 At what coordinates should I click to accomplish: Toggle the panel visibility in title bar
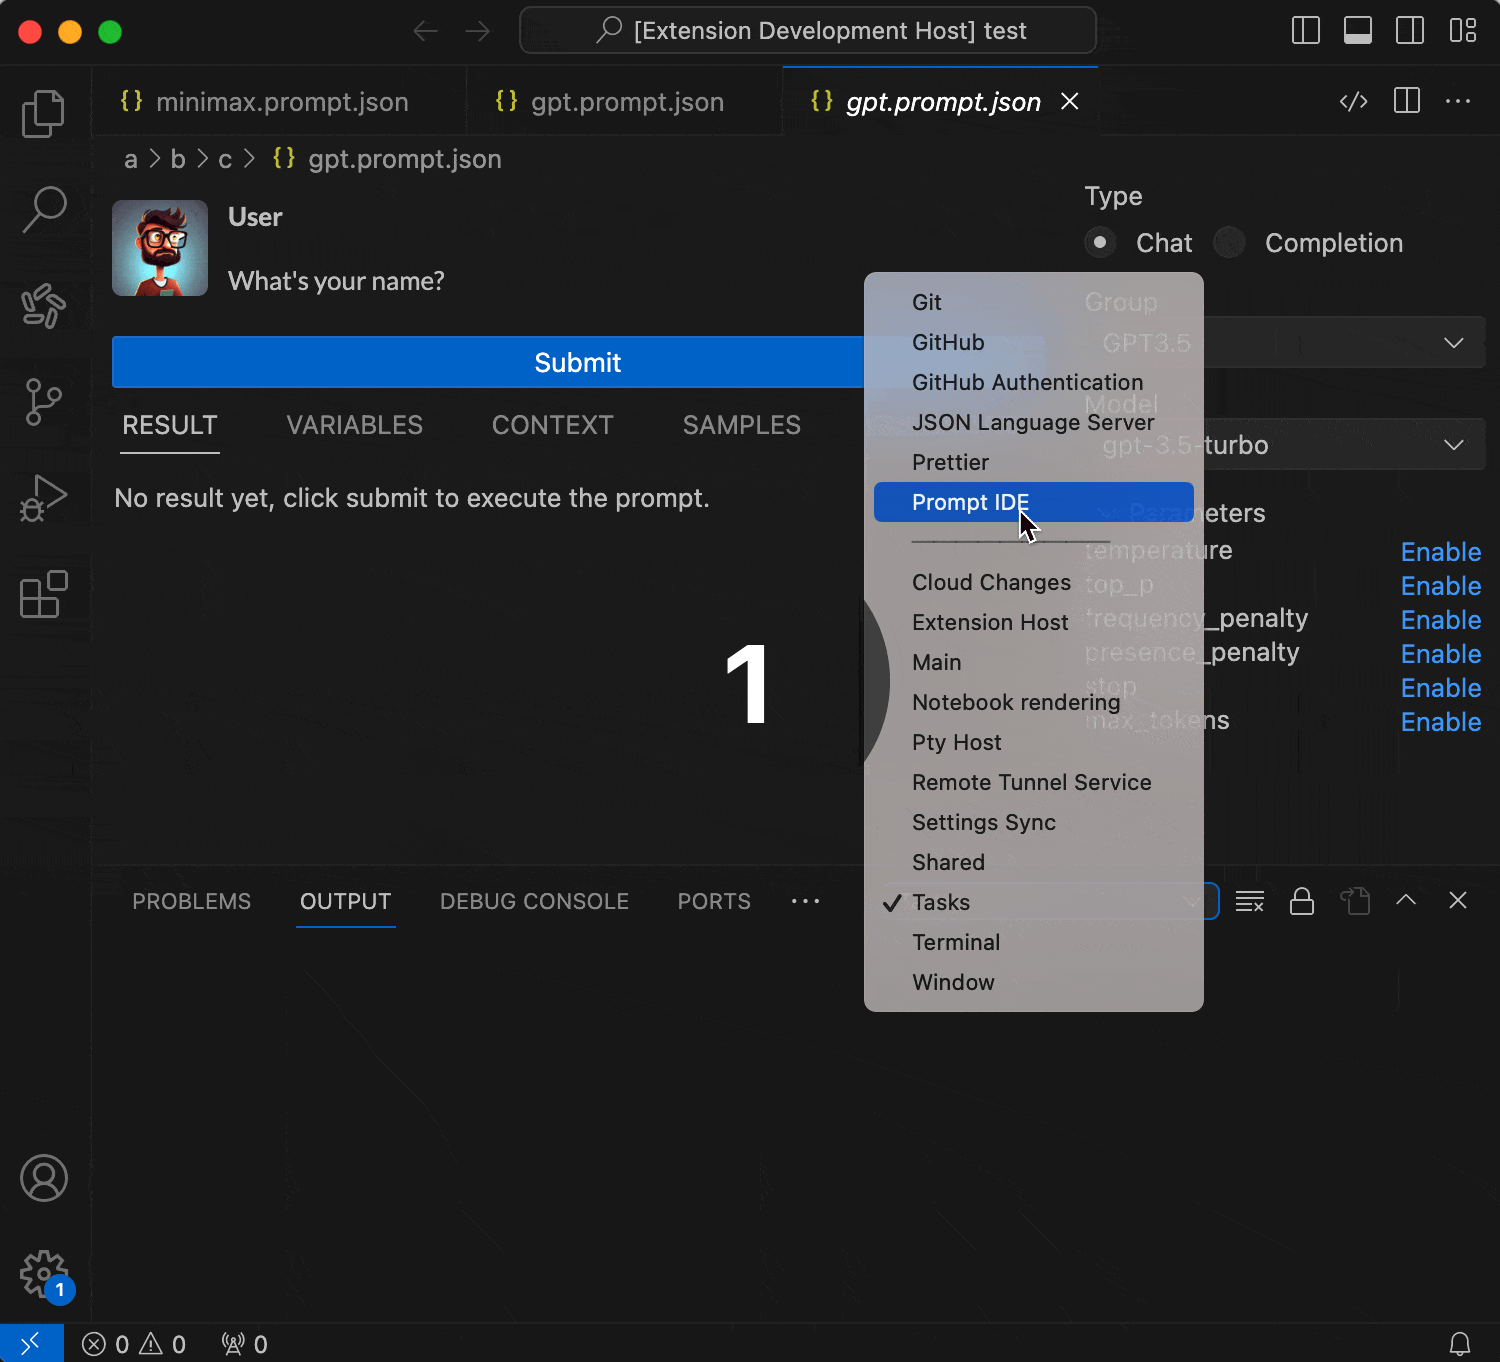coord(1357,31)
